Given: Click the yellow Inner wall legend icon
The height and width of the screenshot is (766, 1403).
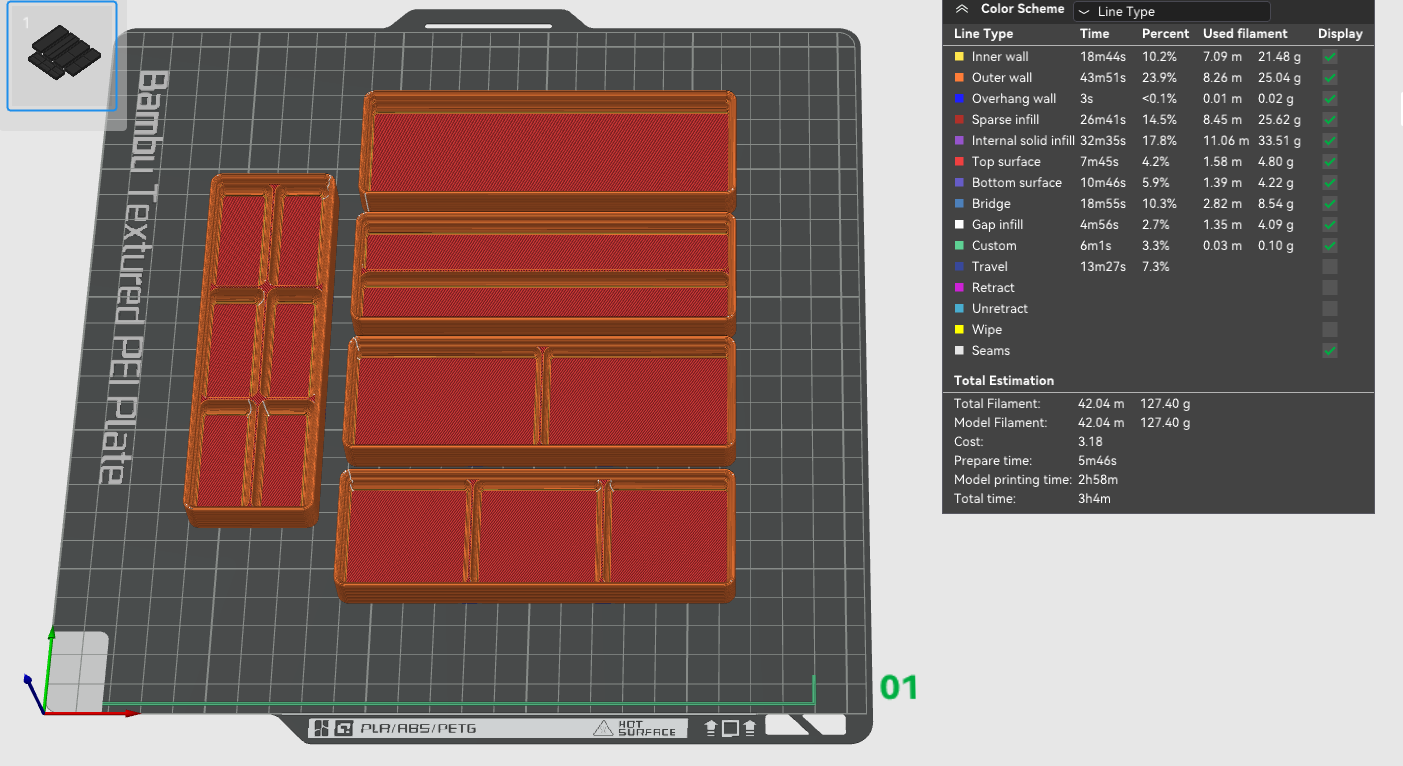Looking at the screenshot, I should coord(960,57).
